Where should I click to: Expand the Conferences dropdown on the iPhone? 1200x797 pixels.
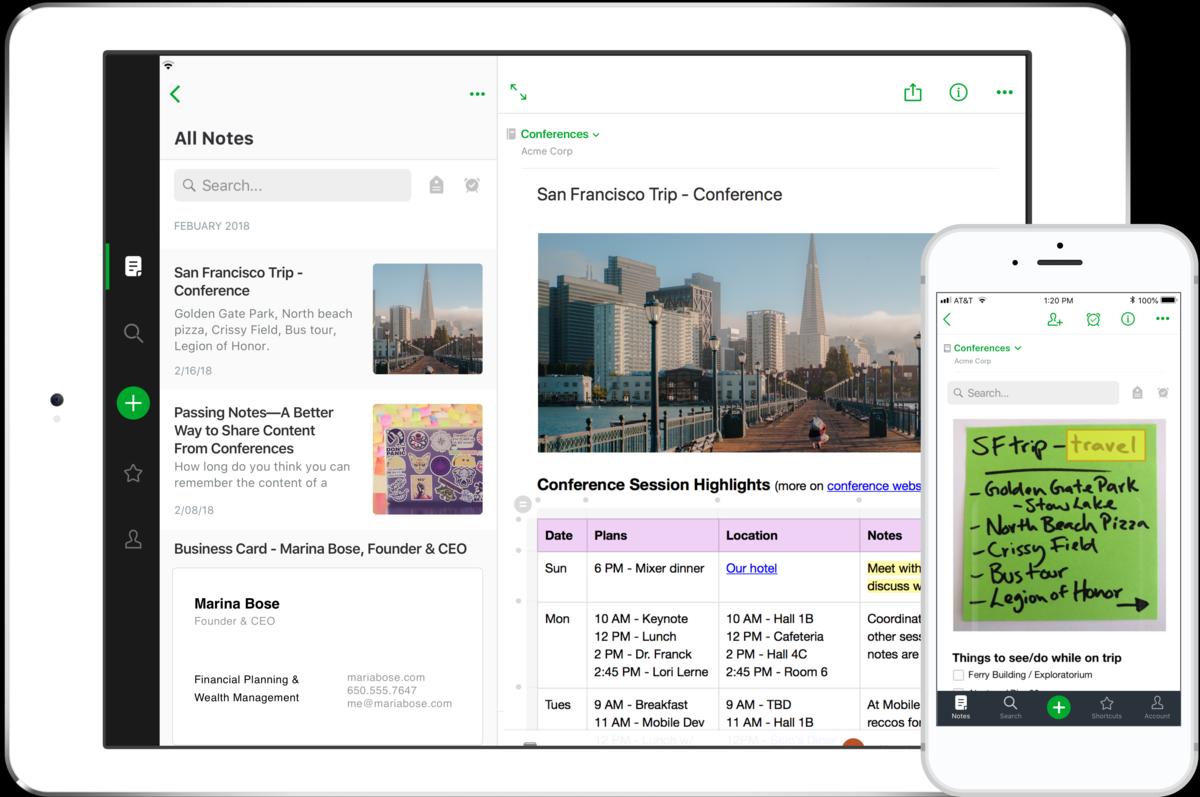(987, 348)
